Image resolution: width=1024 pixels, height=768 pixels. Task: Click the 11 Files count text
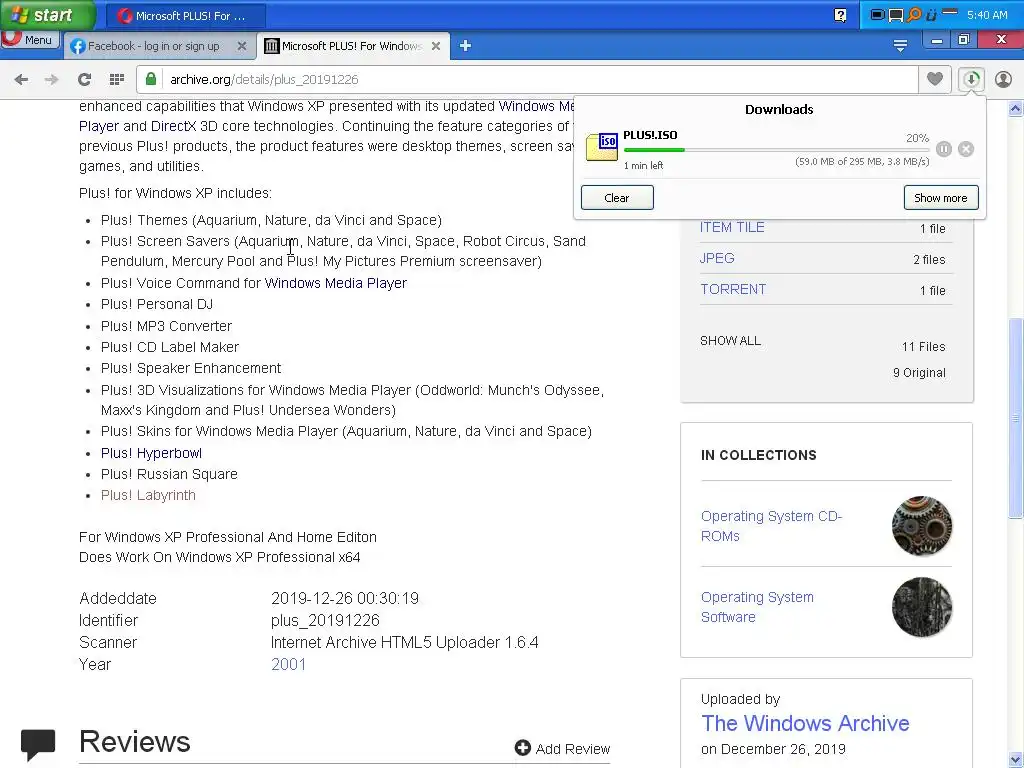[923, 347]
